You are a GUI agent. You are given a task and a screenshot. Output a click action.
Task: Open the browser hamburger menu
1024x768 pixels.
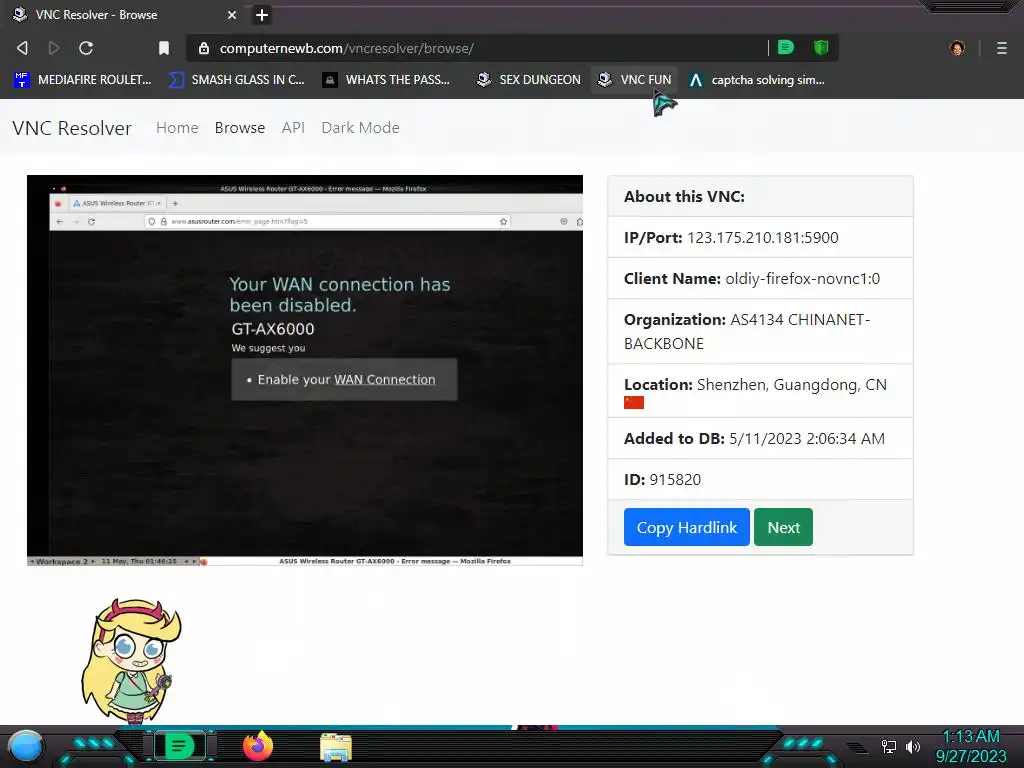pos(1002,48)
